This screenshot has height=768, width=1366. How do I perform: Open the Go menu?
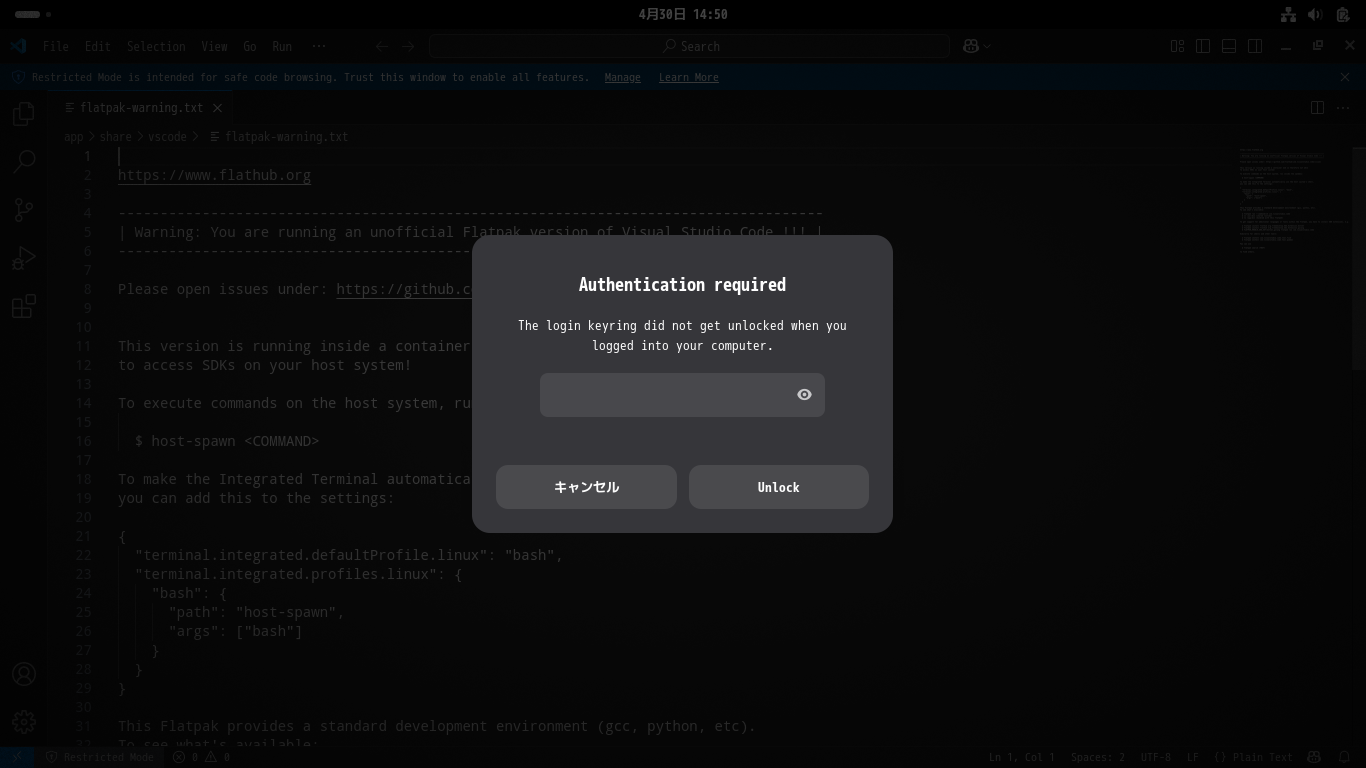250,46
